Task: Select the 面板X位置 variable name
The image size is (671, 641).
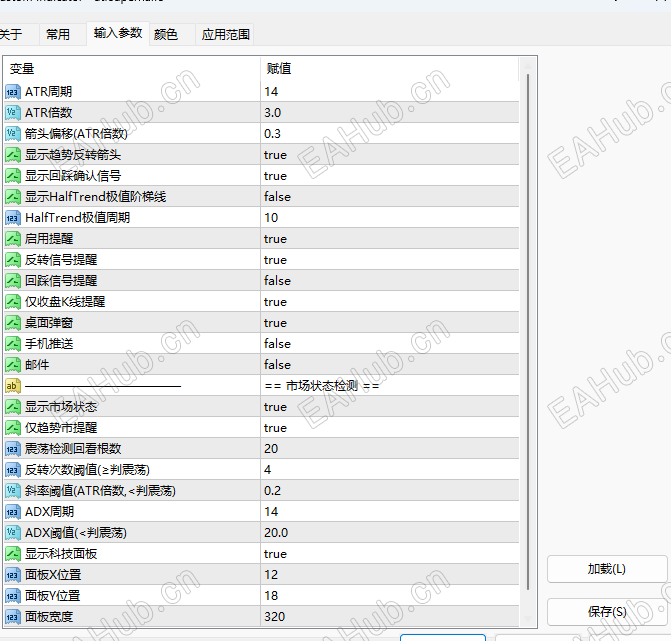Action: pos(53,575)
